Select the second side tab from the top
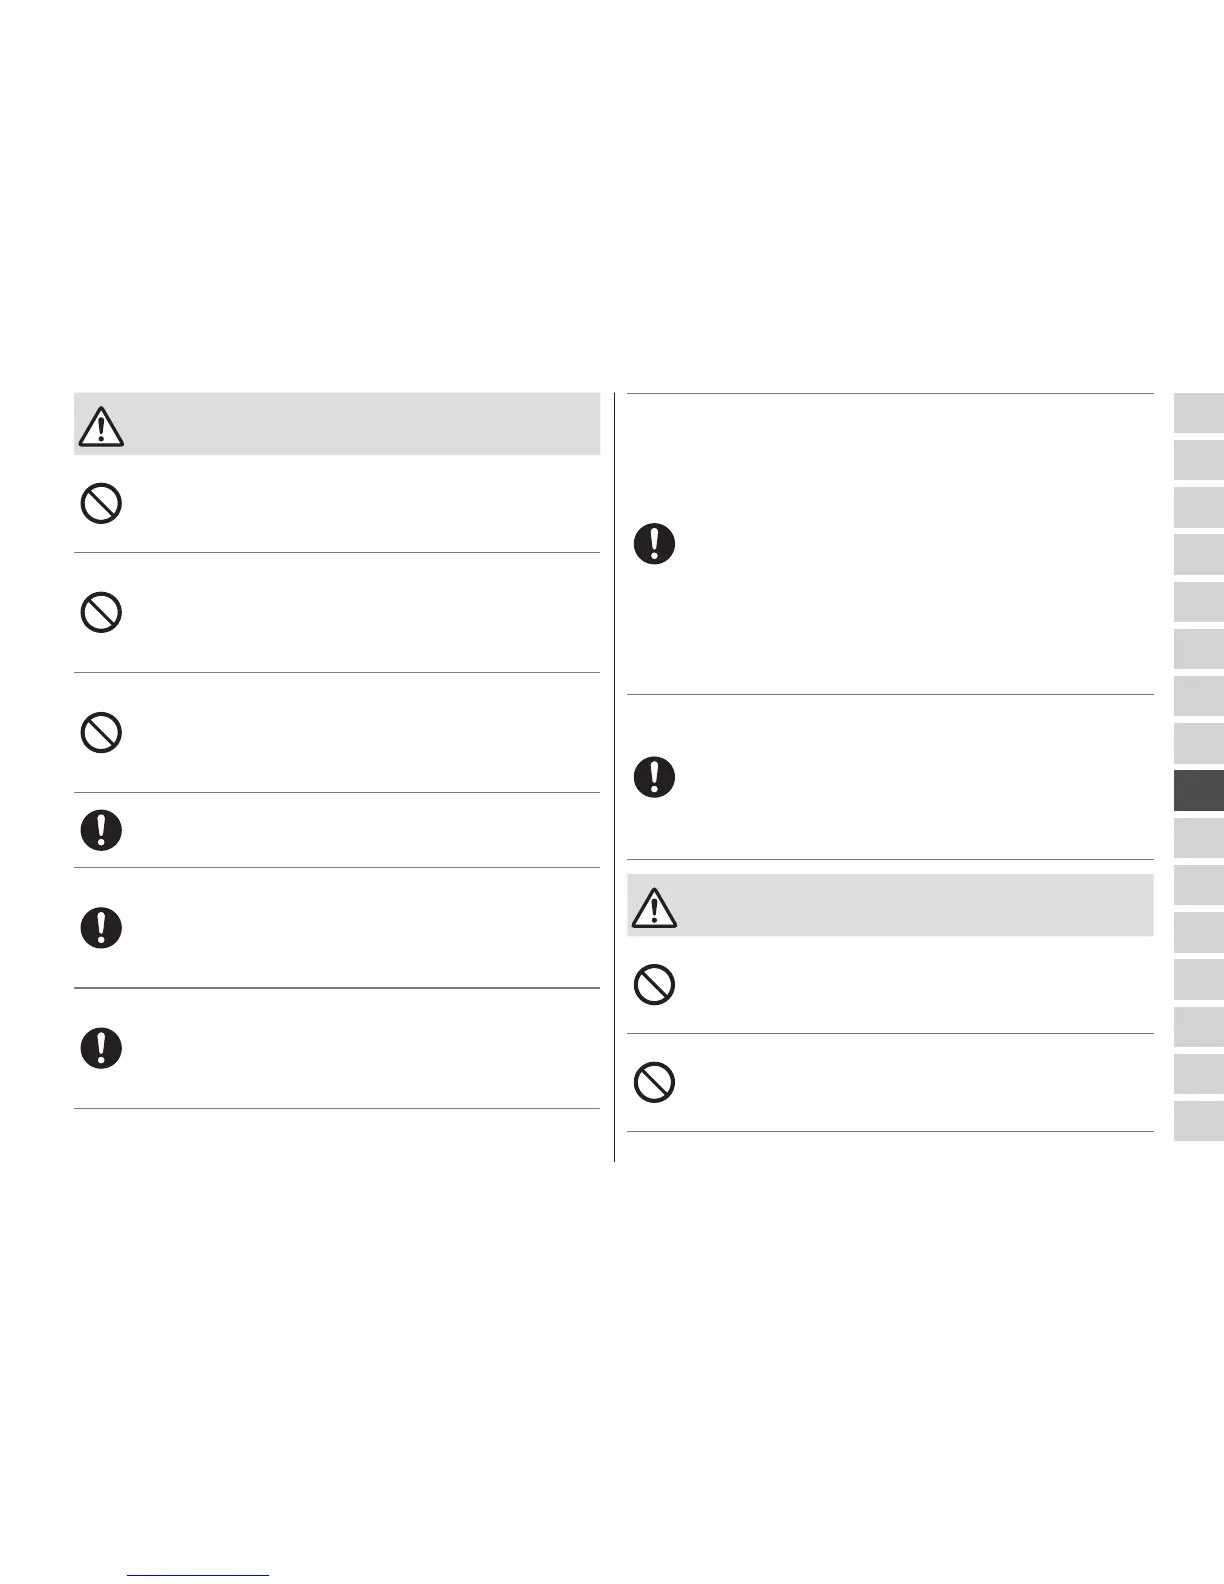The width and height of the screenshot is (1224, 1584). click(x=1198, y=460)
